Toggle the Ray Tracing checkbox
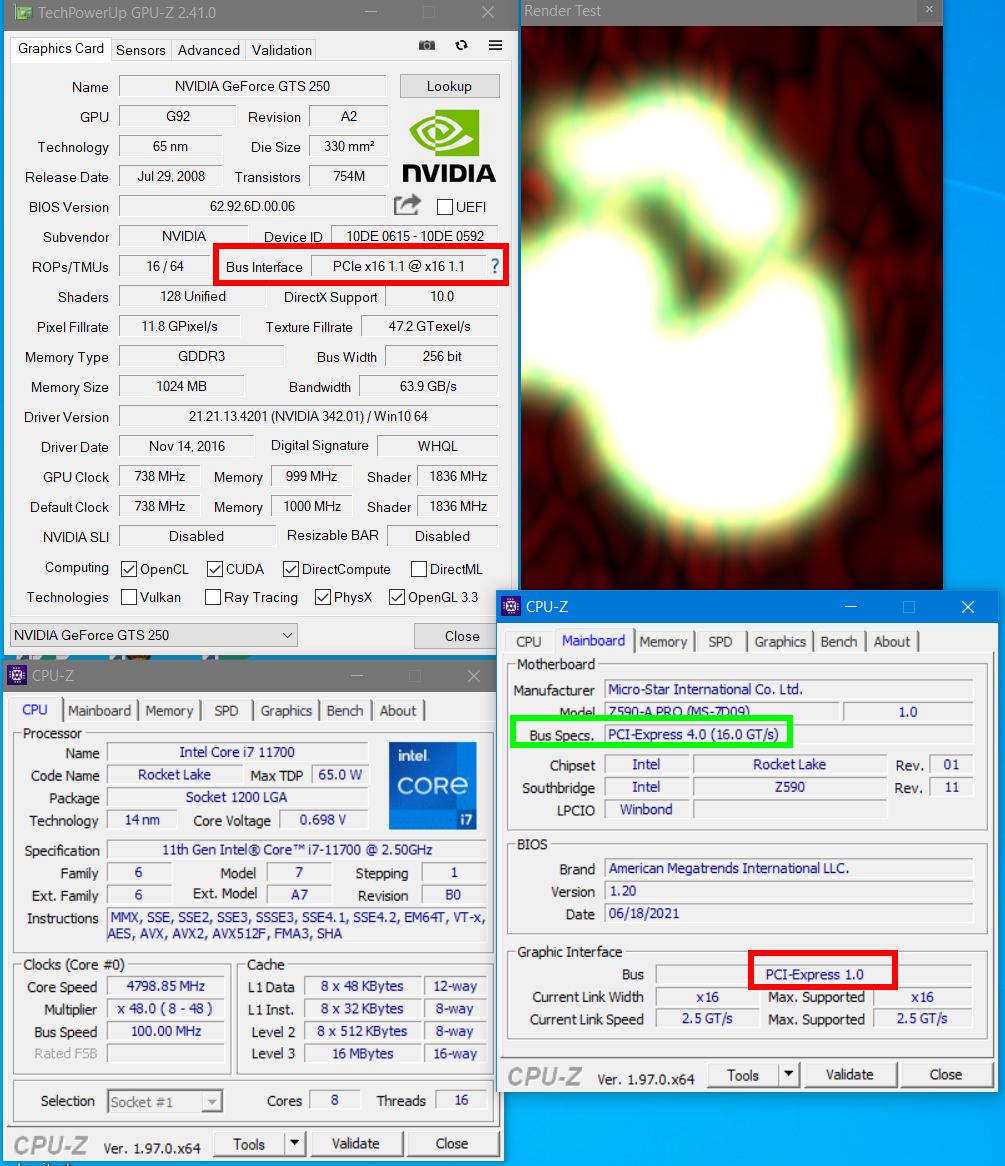 (213, 597)
